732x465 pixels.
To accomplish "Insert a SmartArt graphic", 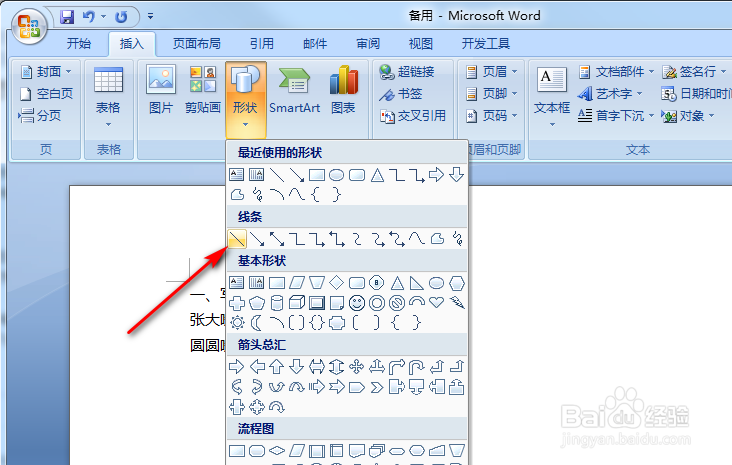I will 295,90.
